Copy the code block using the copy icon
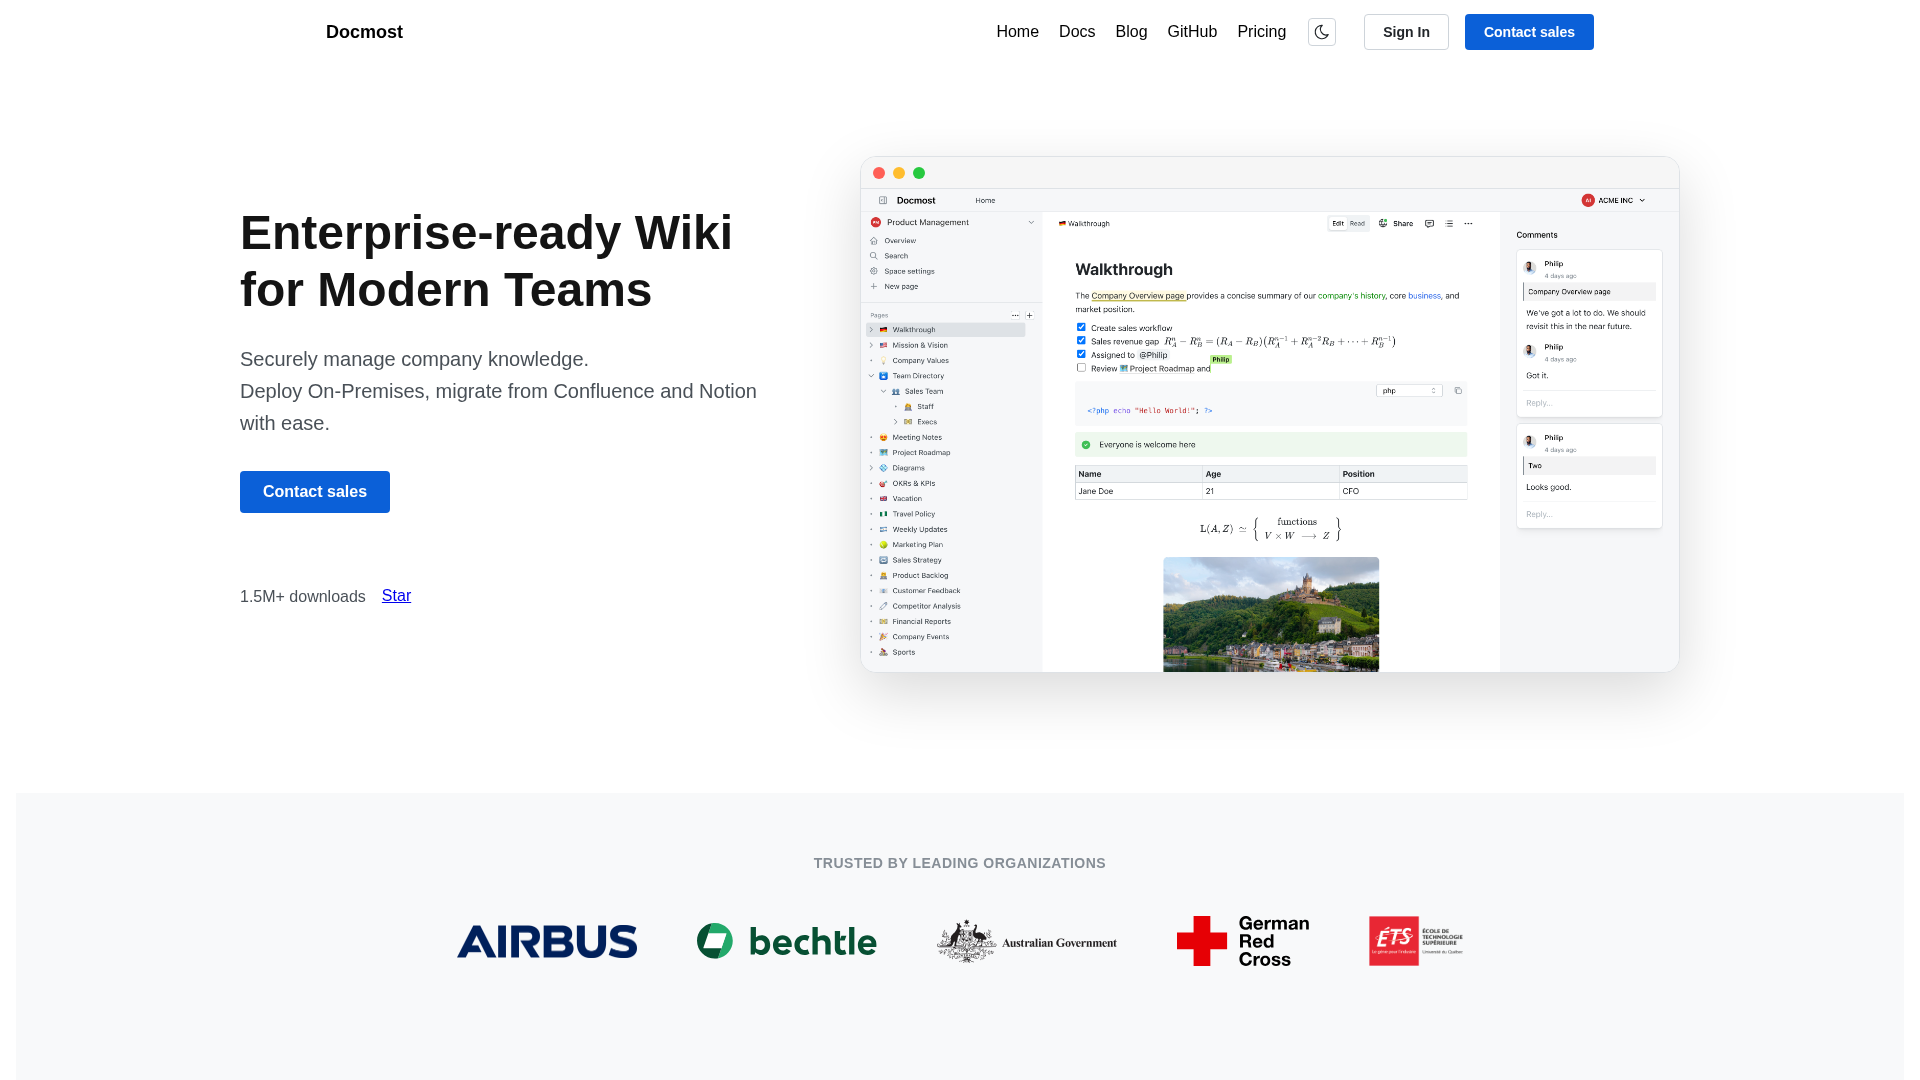Viewport: 1920px width, 1080px height. pyautogui.click(x=1457, y=391)
